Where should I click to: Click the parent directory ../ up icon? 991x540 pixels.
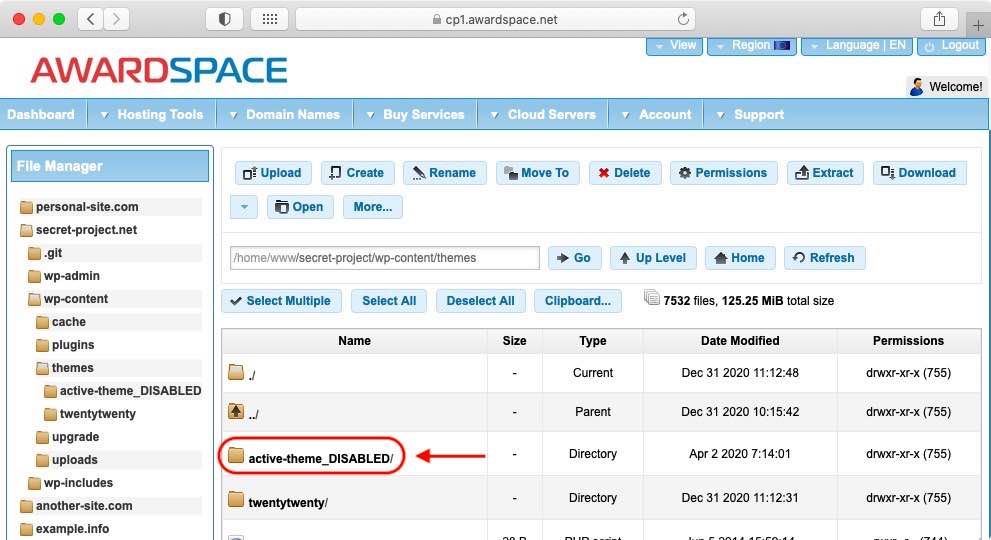(236, 411)
